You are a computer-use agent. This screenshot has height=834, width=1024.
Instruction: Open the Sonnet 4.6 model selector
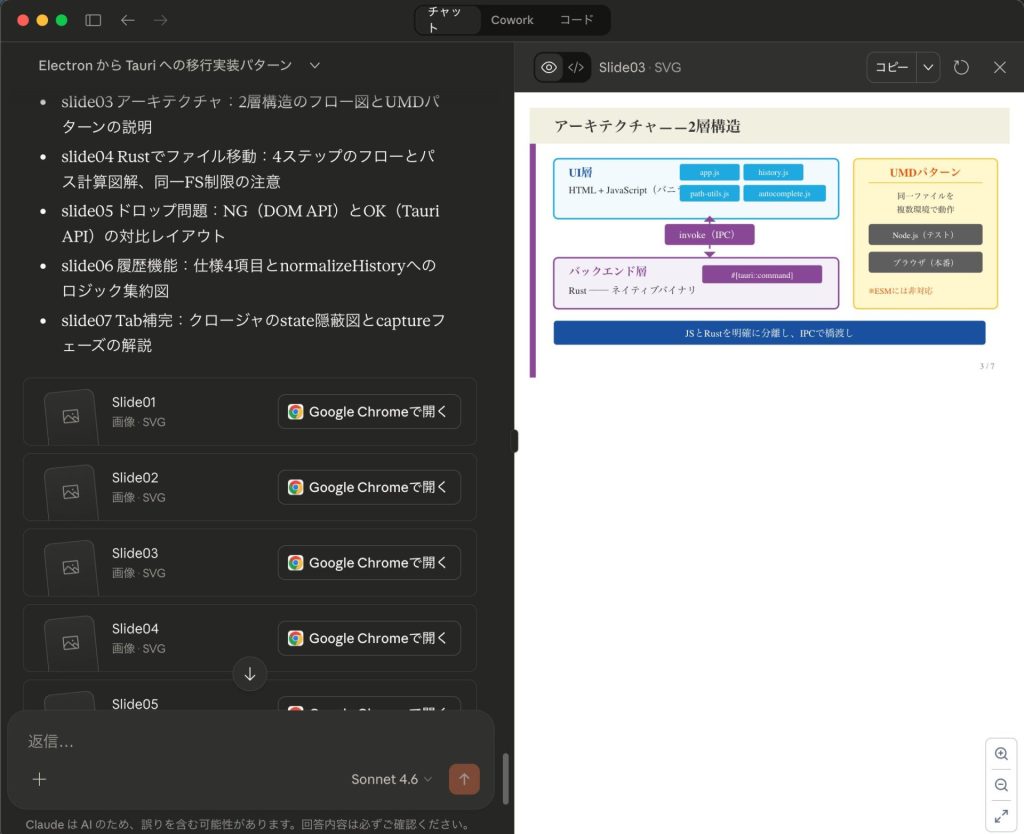[x=391, y=779]
